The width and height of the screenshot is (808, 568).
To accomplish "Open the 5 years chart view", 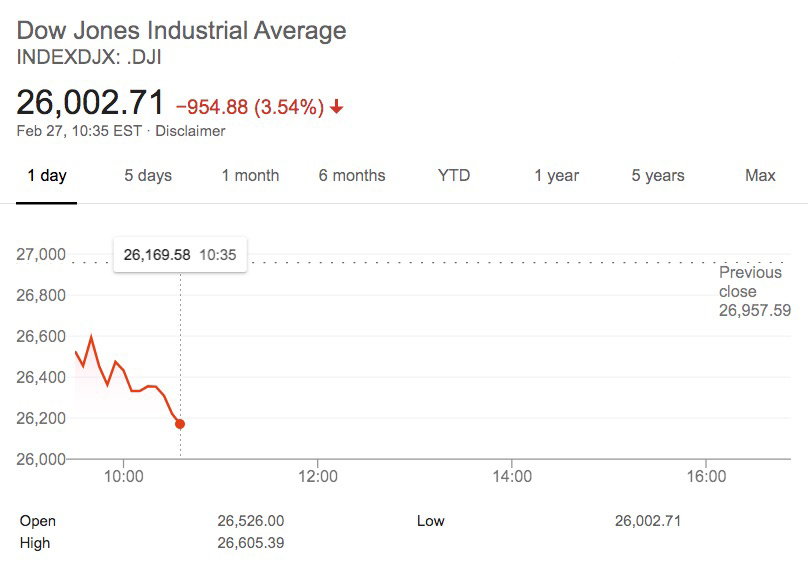I will point(658,176).
